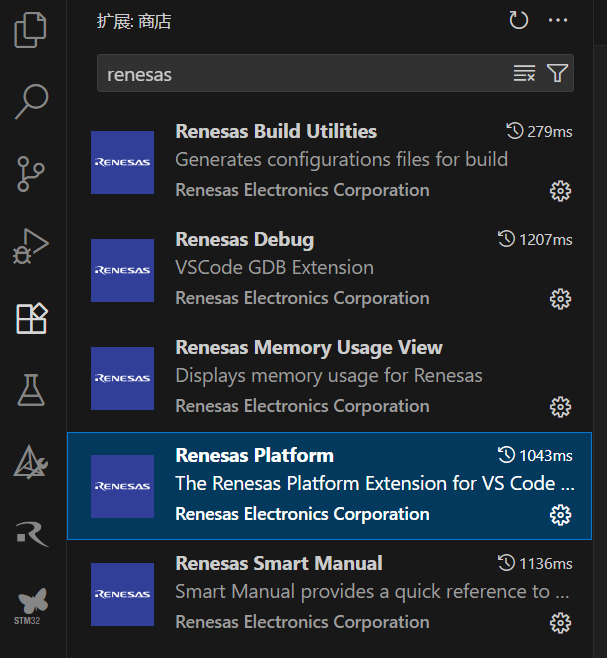
Task: Open the filter extensions funnel menu
Action: tap(557, 73)
